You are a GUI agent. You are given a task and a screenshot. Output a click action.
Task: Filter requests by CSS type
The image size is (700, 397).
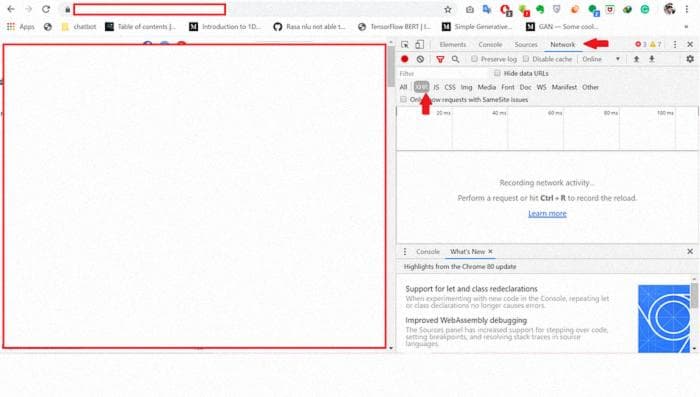point(450,87)
